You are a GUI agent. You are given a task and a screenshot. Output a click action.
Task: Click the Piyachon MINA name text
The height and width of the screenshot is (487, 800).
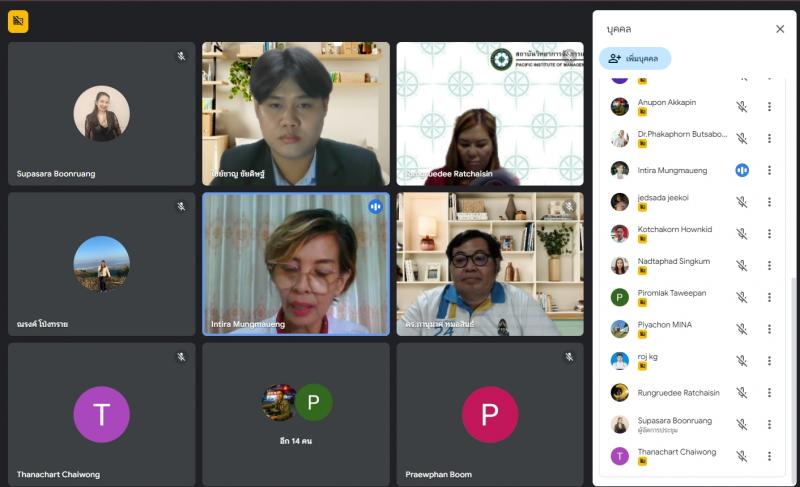(664, 325)
